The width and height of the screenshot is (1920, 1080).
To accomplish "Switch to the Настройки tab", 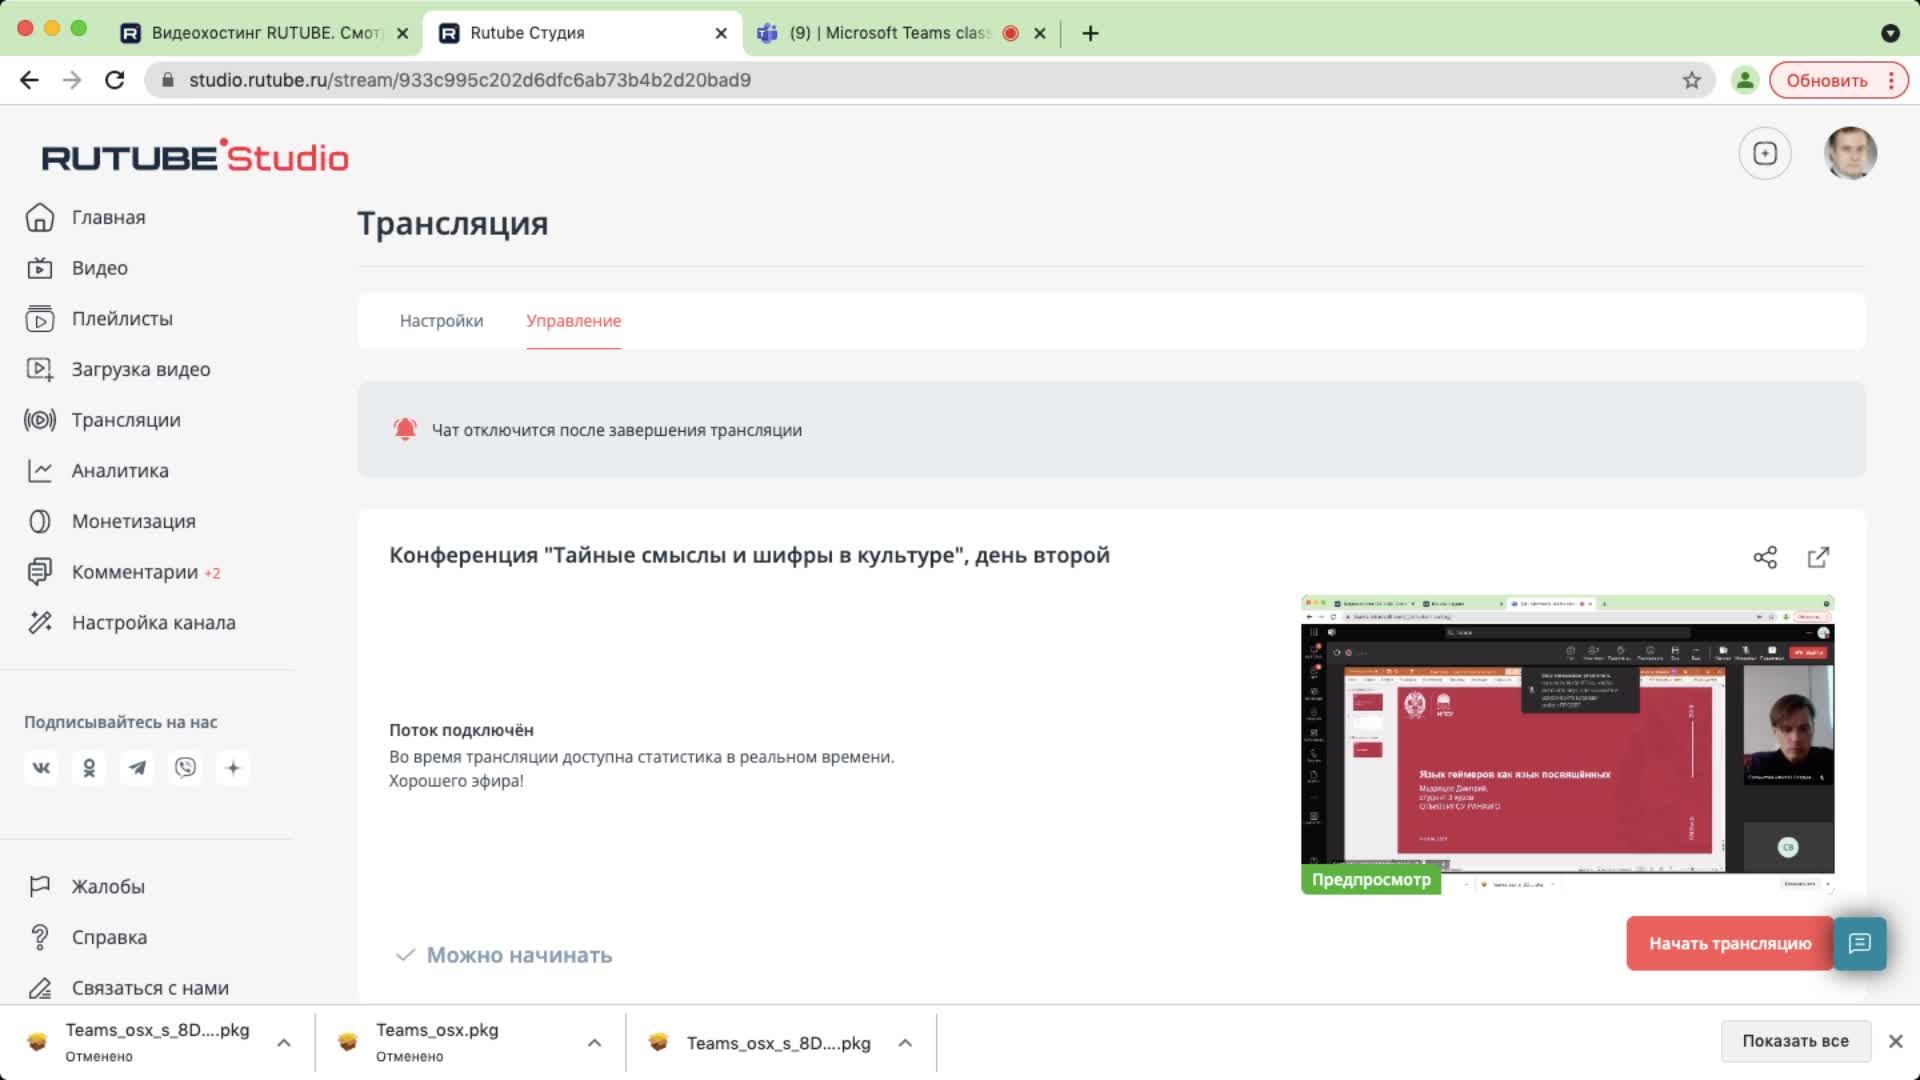I will point(441,321).
